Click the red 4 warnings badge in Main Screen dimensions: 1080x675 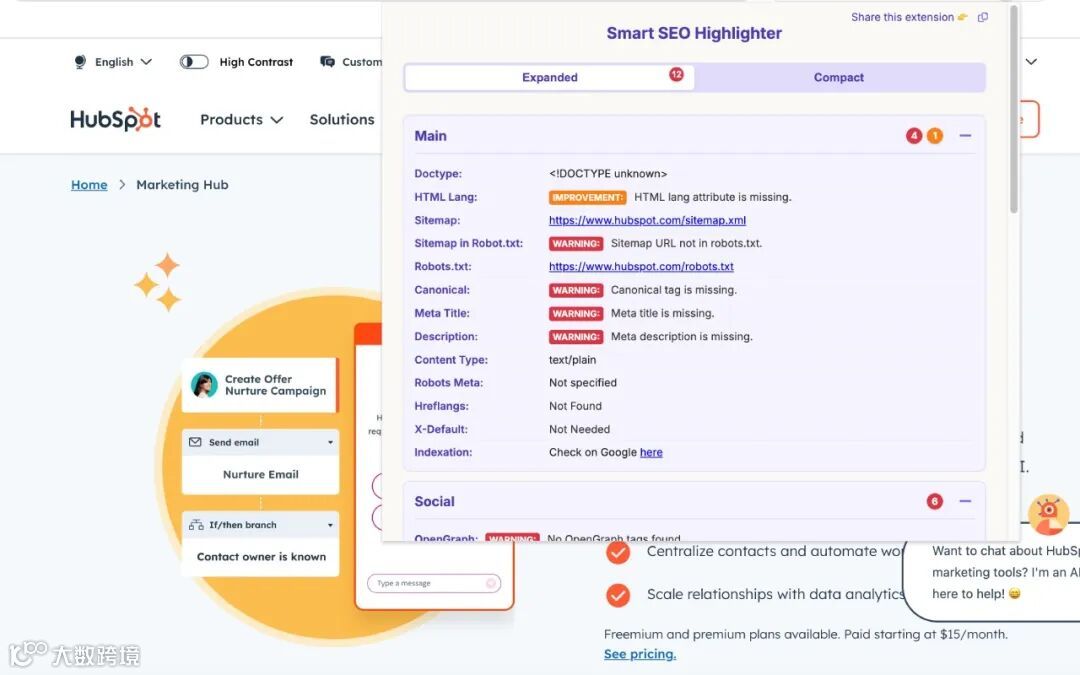tap(914, 136)
